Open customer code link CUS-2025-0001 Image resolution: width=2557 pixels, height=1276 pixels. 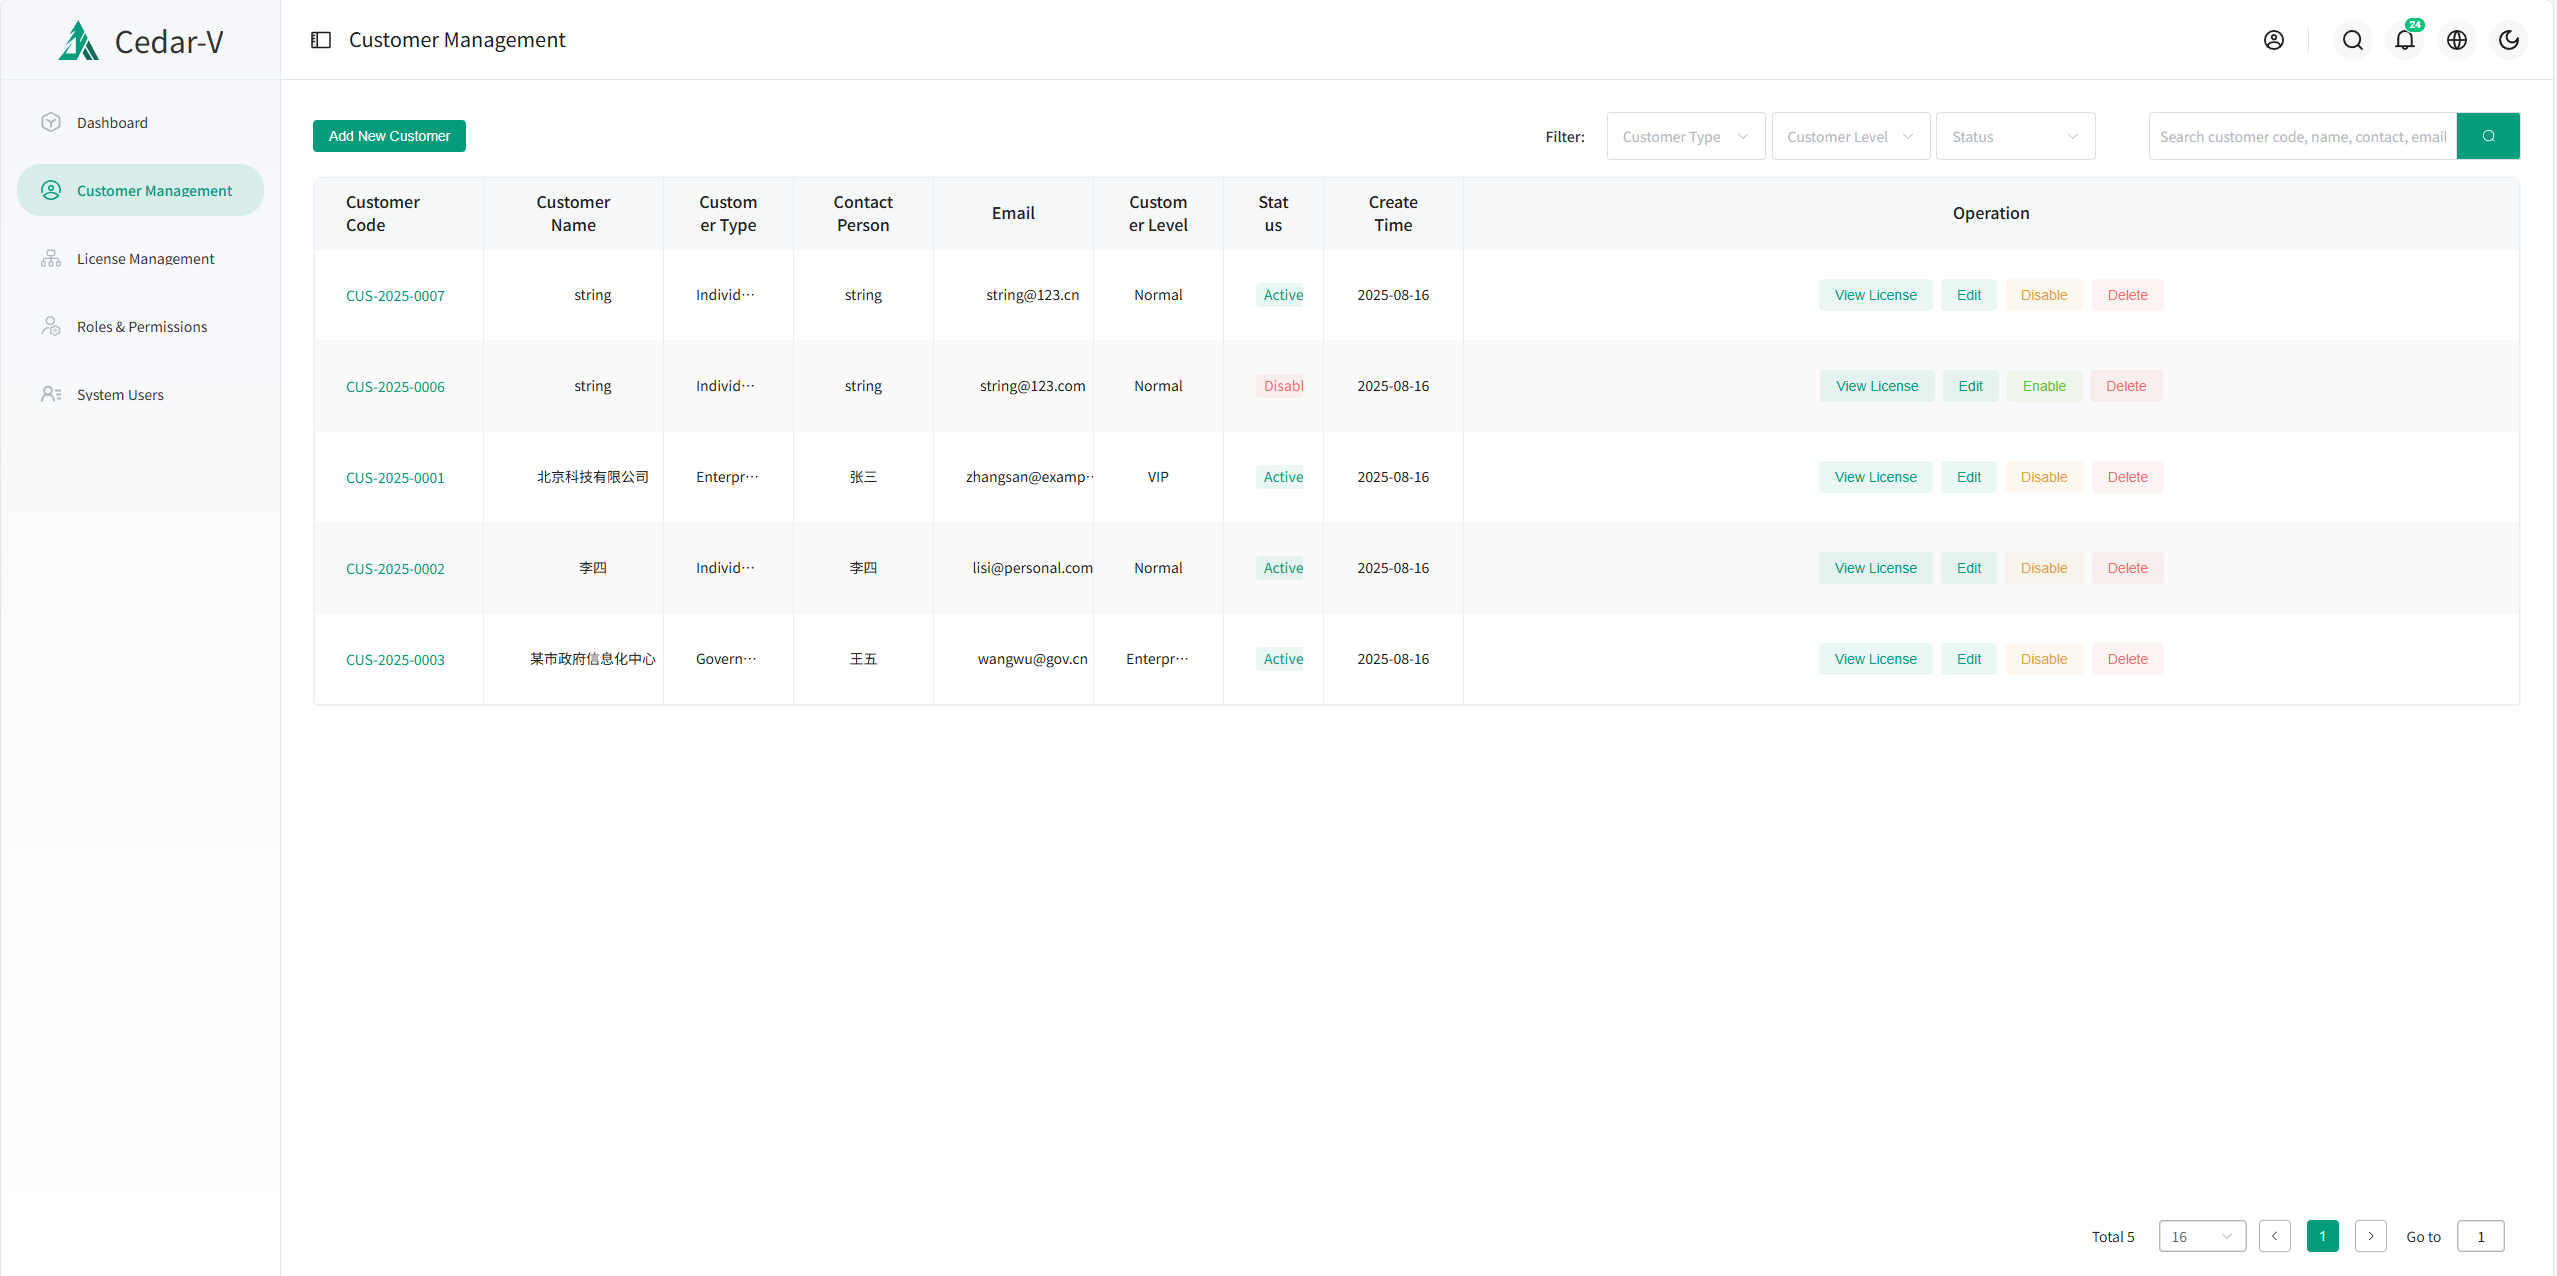coord(395,478)
